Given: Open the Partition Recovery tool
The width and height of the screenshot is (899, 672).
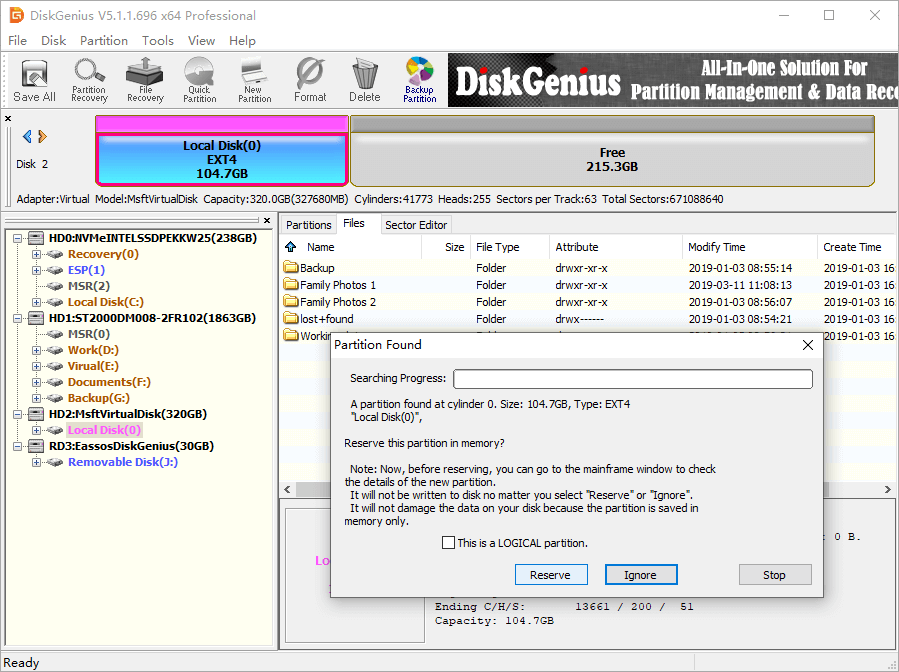Looking at the screenshot, I should pos(89,80).
